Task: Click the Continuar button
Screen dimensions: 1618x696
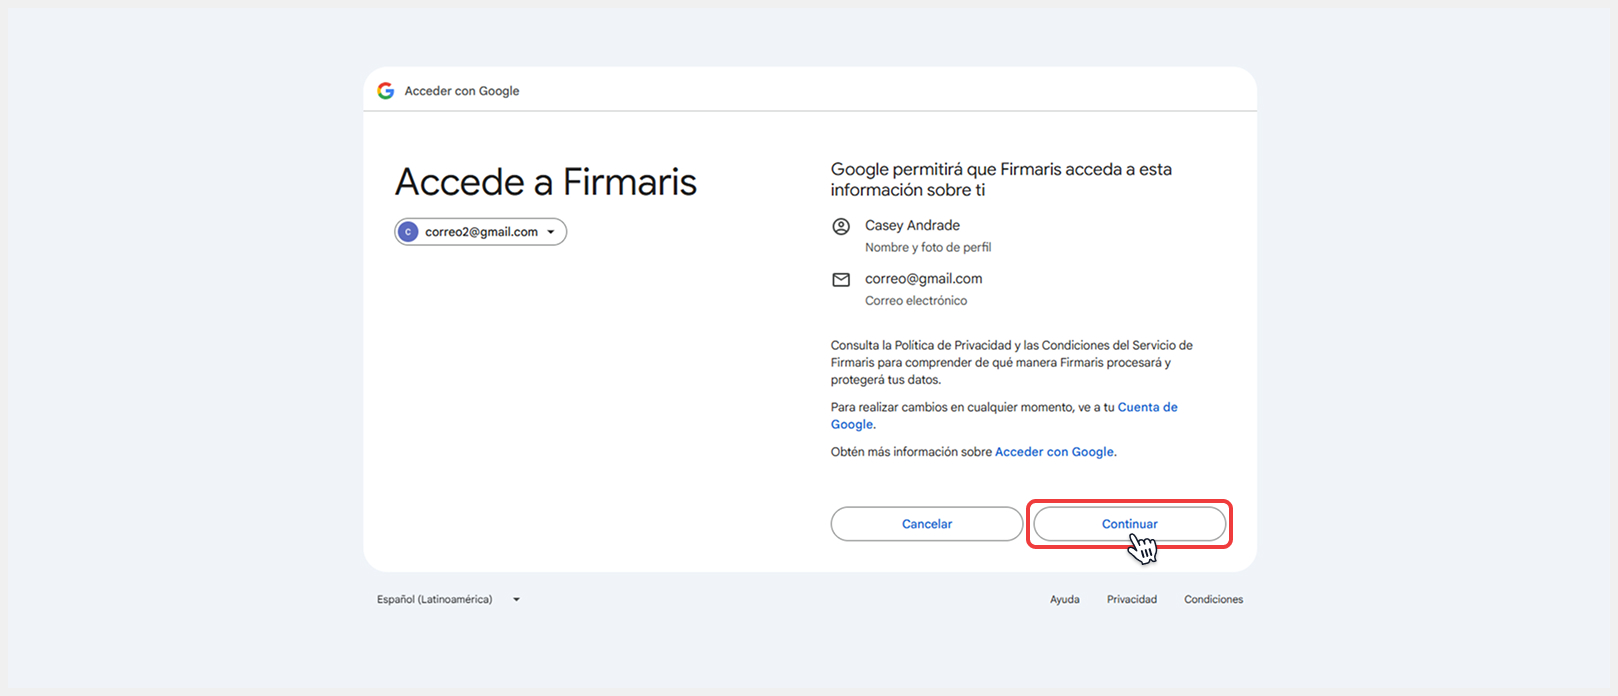Action: click(1129, 524)
